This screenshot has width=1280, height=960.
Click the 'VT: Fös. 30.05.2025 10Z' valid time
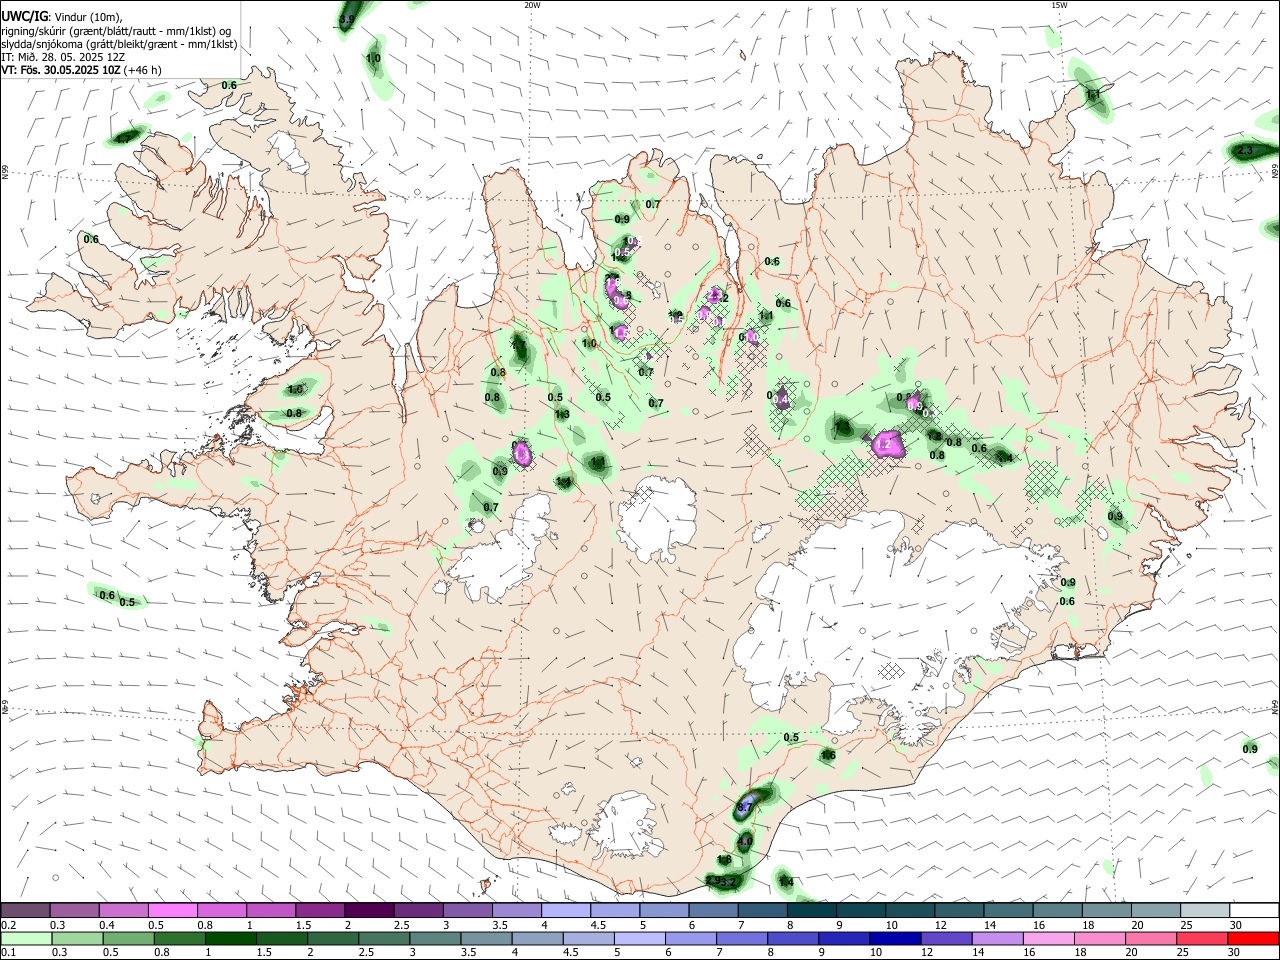pyautogui.click(x=61, y=70)
